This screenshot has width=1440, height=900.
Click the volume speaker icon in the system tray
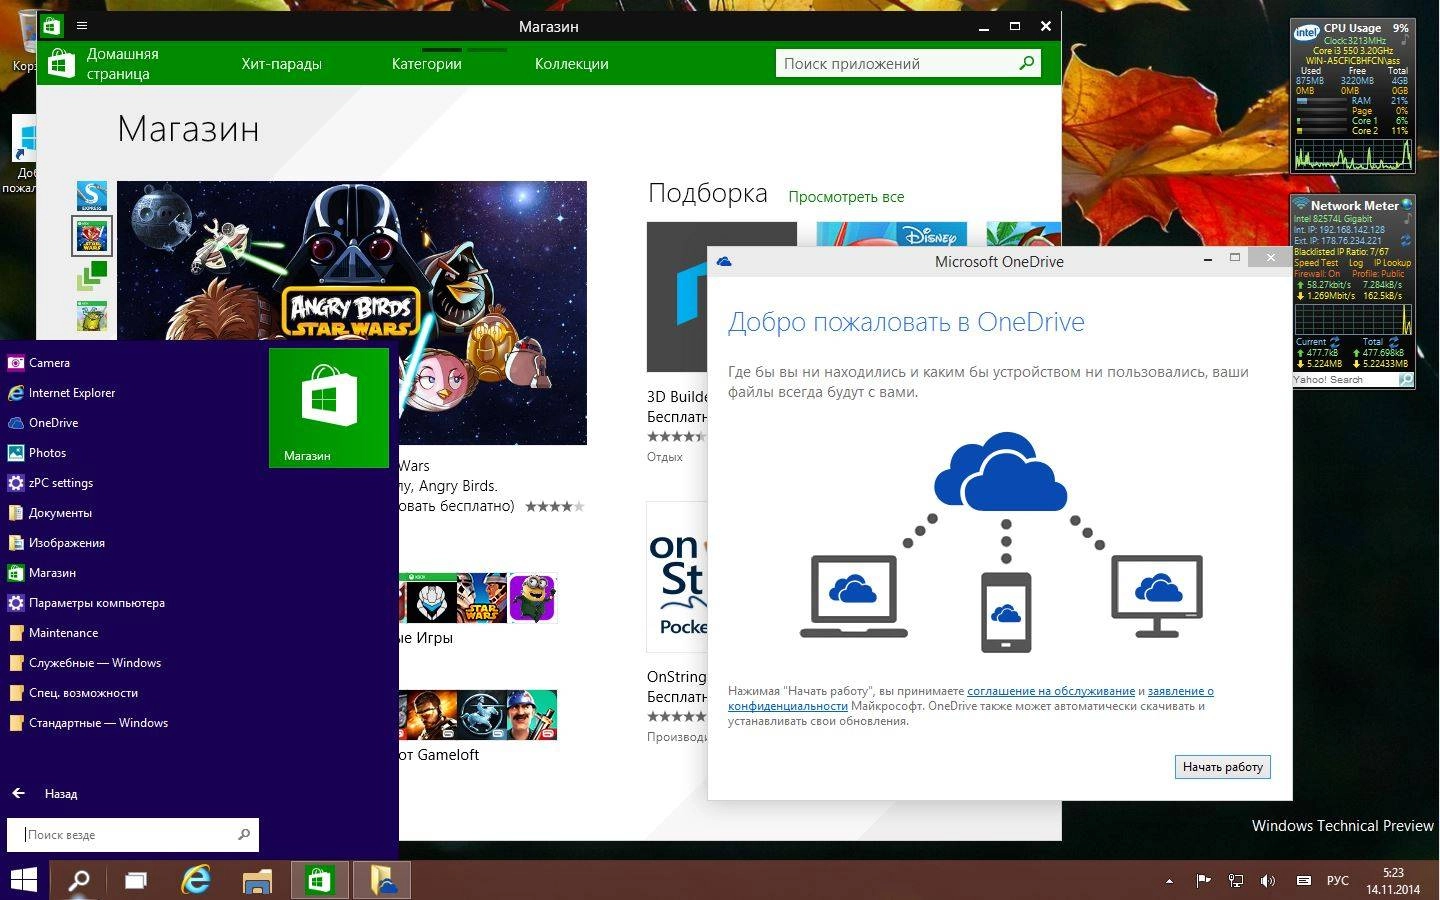coord(1268,881)
